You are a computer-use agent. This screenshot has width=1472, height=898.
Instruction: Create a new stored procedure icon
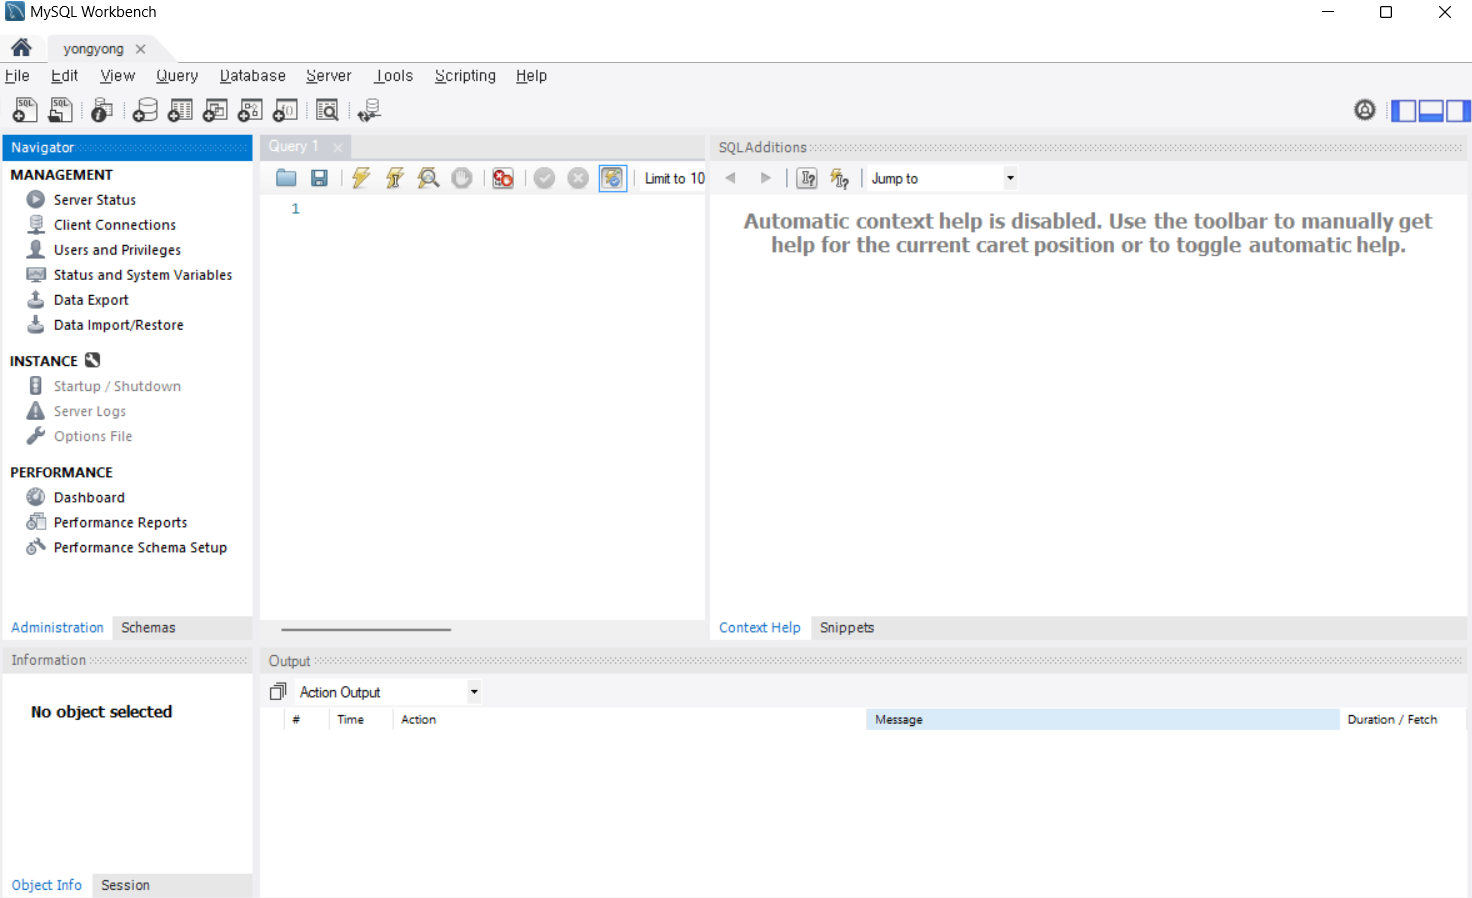pos(250,110)
